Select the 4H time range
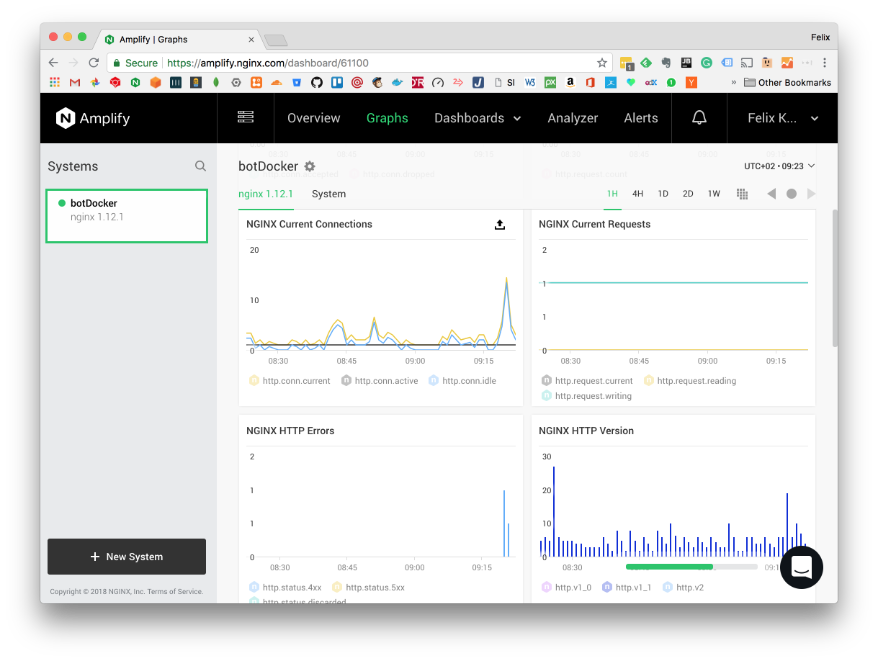This screenshot has width=878, height=661. 637,194
